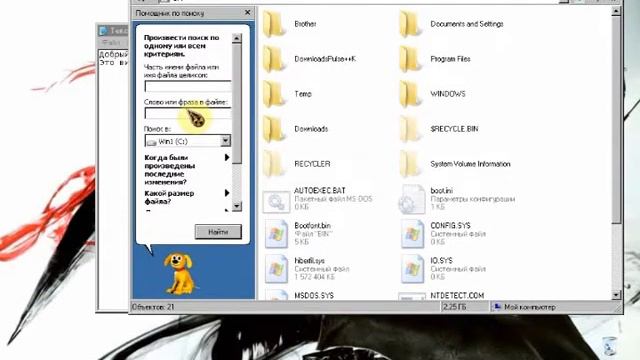Click the search panel scrollbar thumb

coord(237,103)
